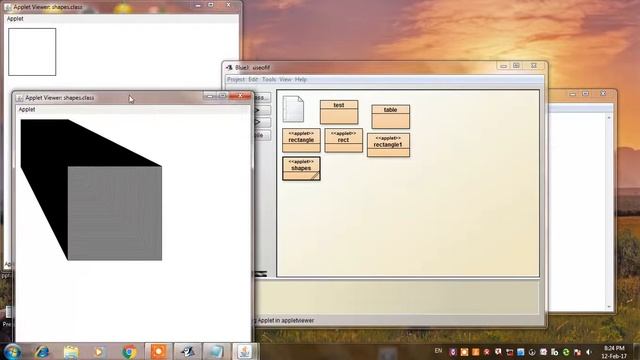Minimize the BlueJ window
This screenshot has width=640, height=360.
pyautogui.click(x=503, y=66)
